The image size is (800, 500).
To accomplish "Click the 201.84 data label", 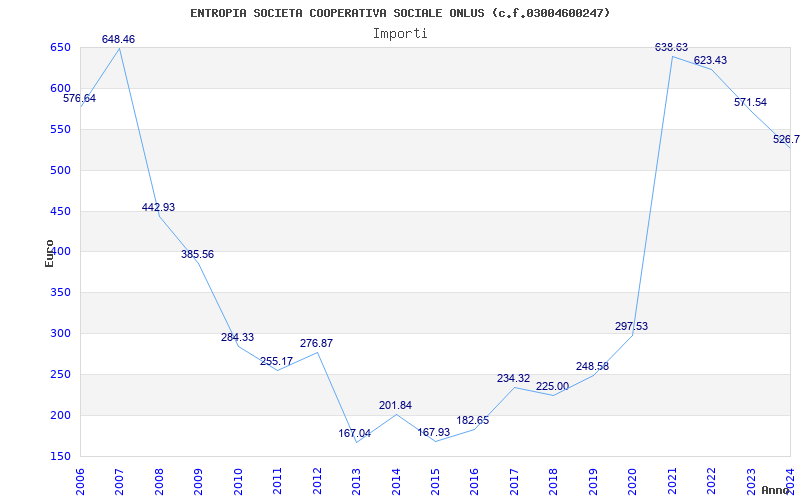I will tap(395, 405).
